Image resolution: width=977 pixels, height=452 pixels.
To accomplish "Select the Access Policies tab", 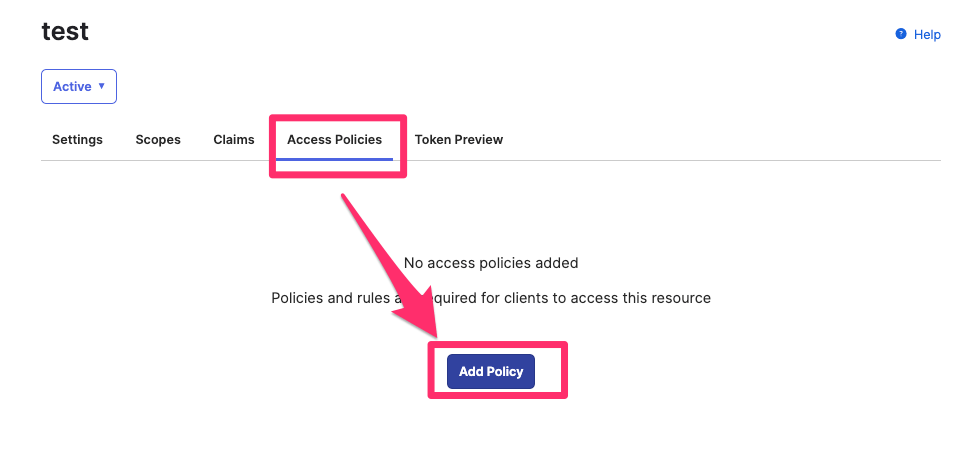I will coord(335,140).
